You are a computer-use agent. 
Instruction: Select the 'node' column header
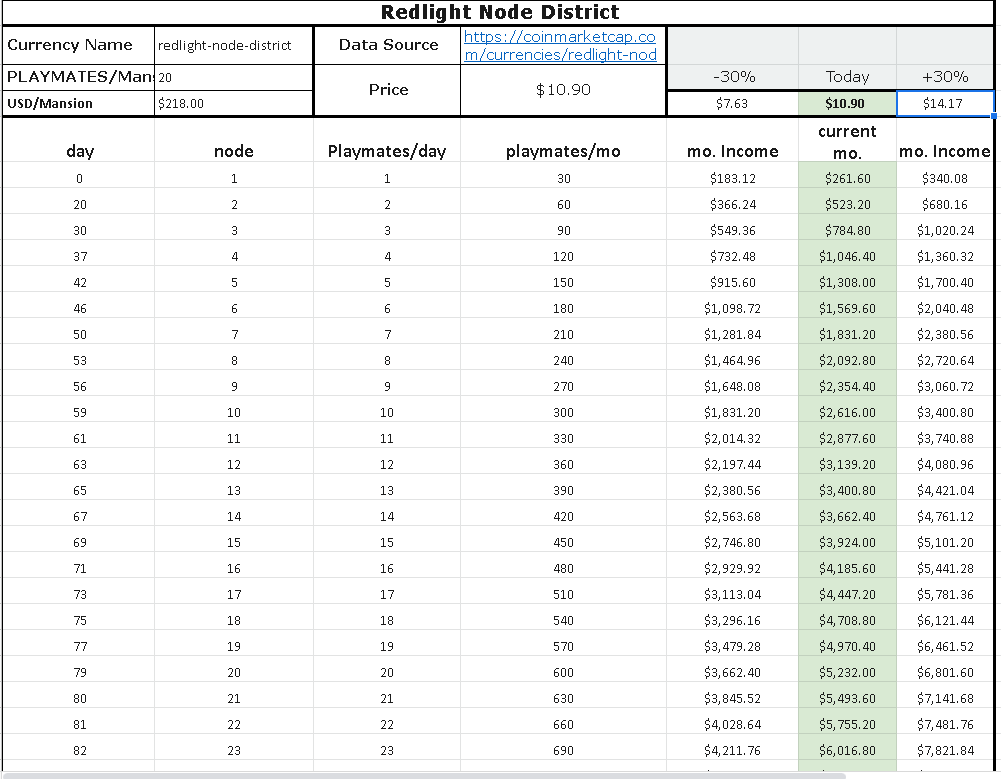[234, 140]
